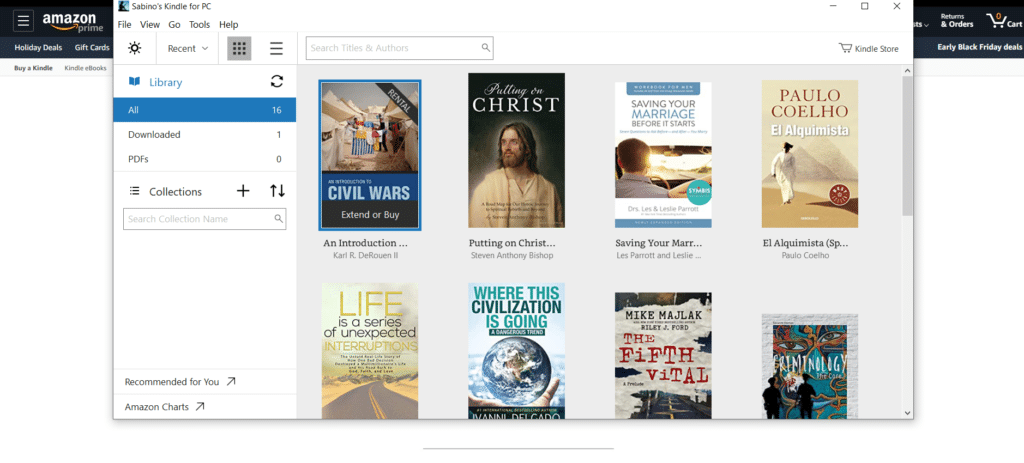Open the Tools menu
This screenshot has width=1024, height=463.
click(199, 25)
